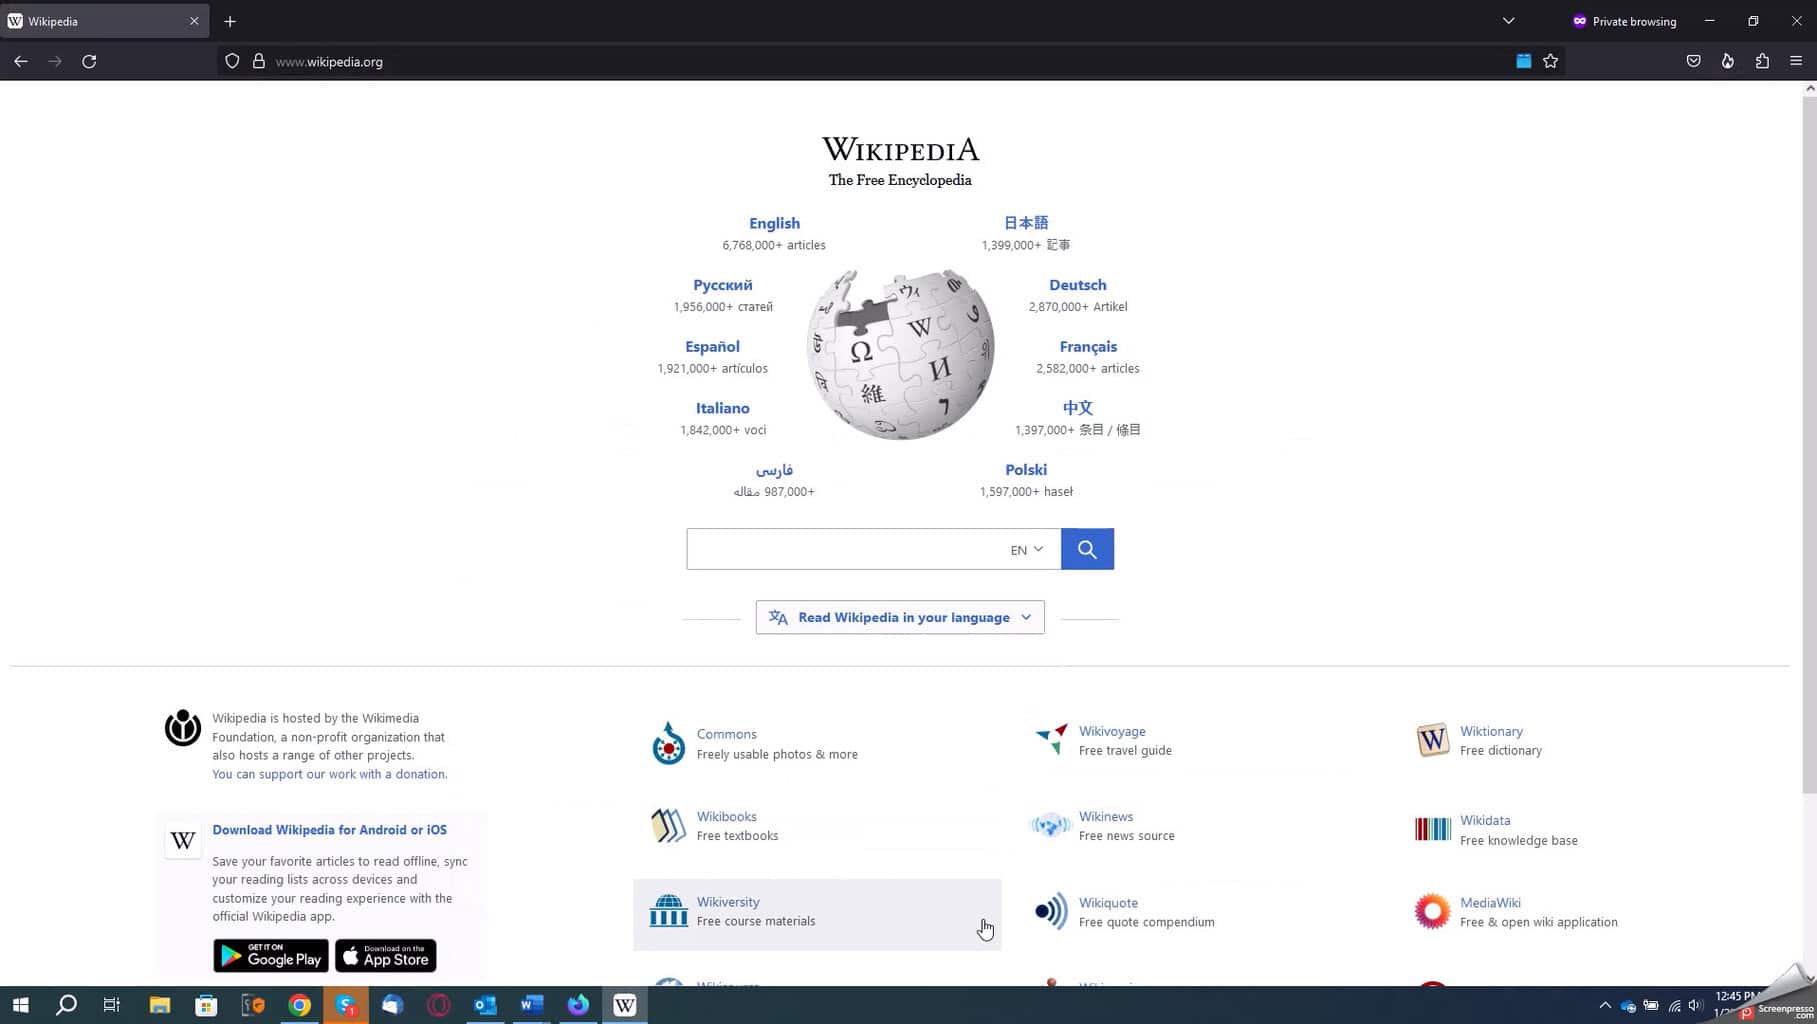
Task: Show hidden system tray icons chevron
Action: 1604,1005
